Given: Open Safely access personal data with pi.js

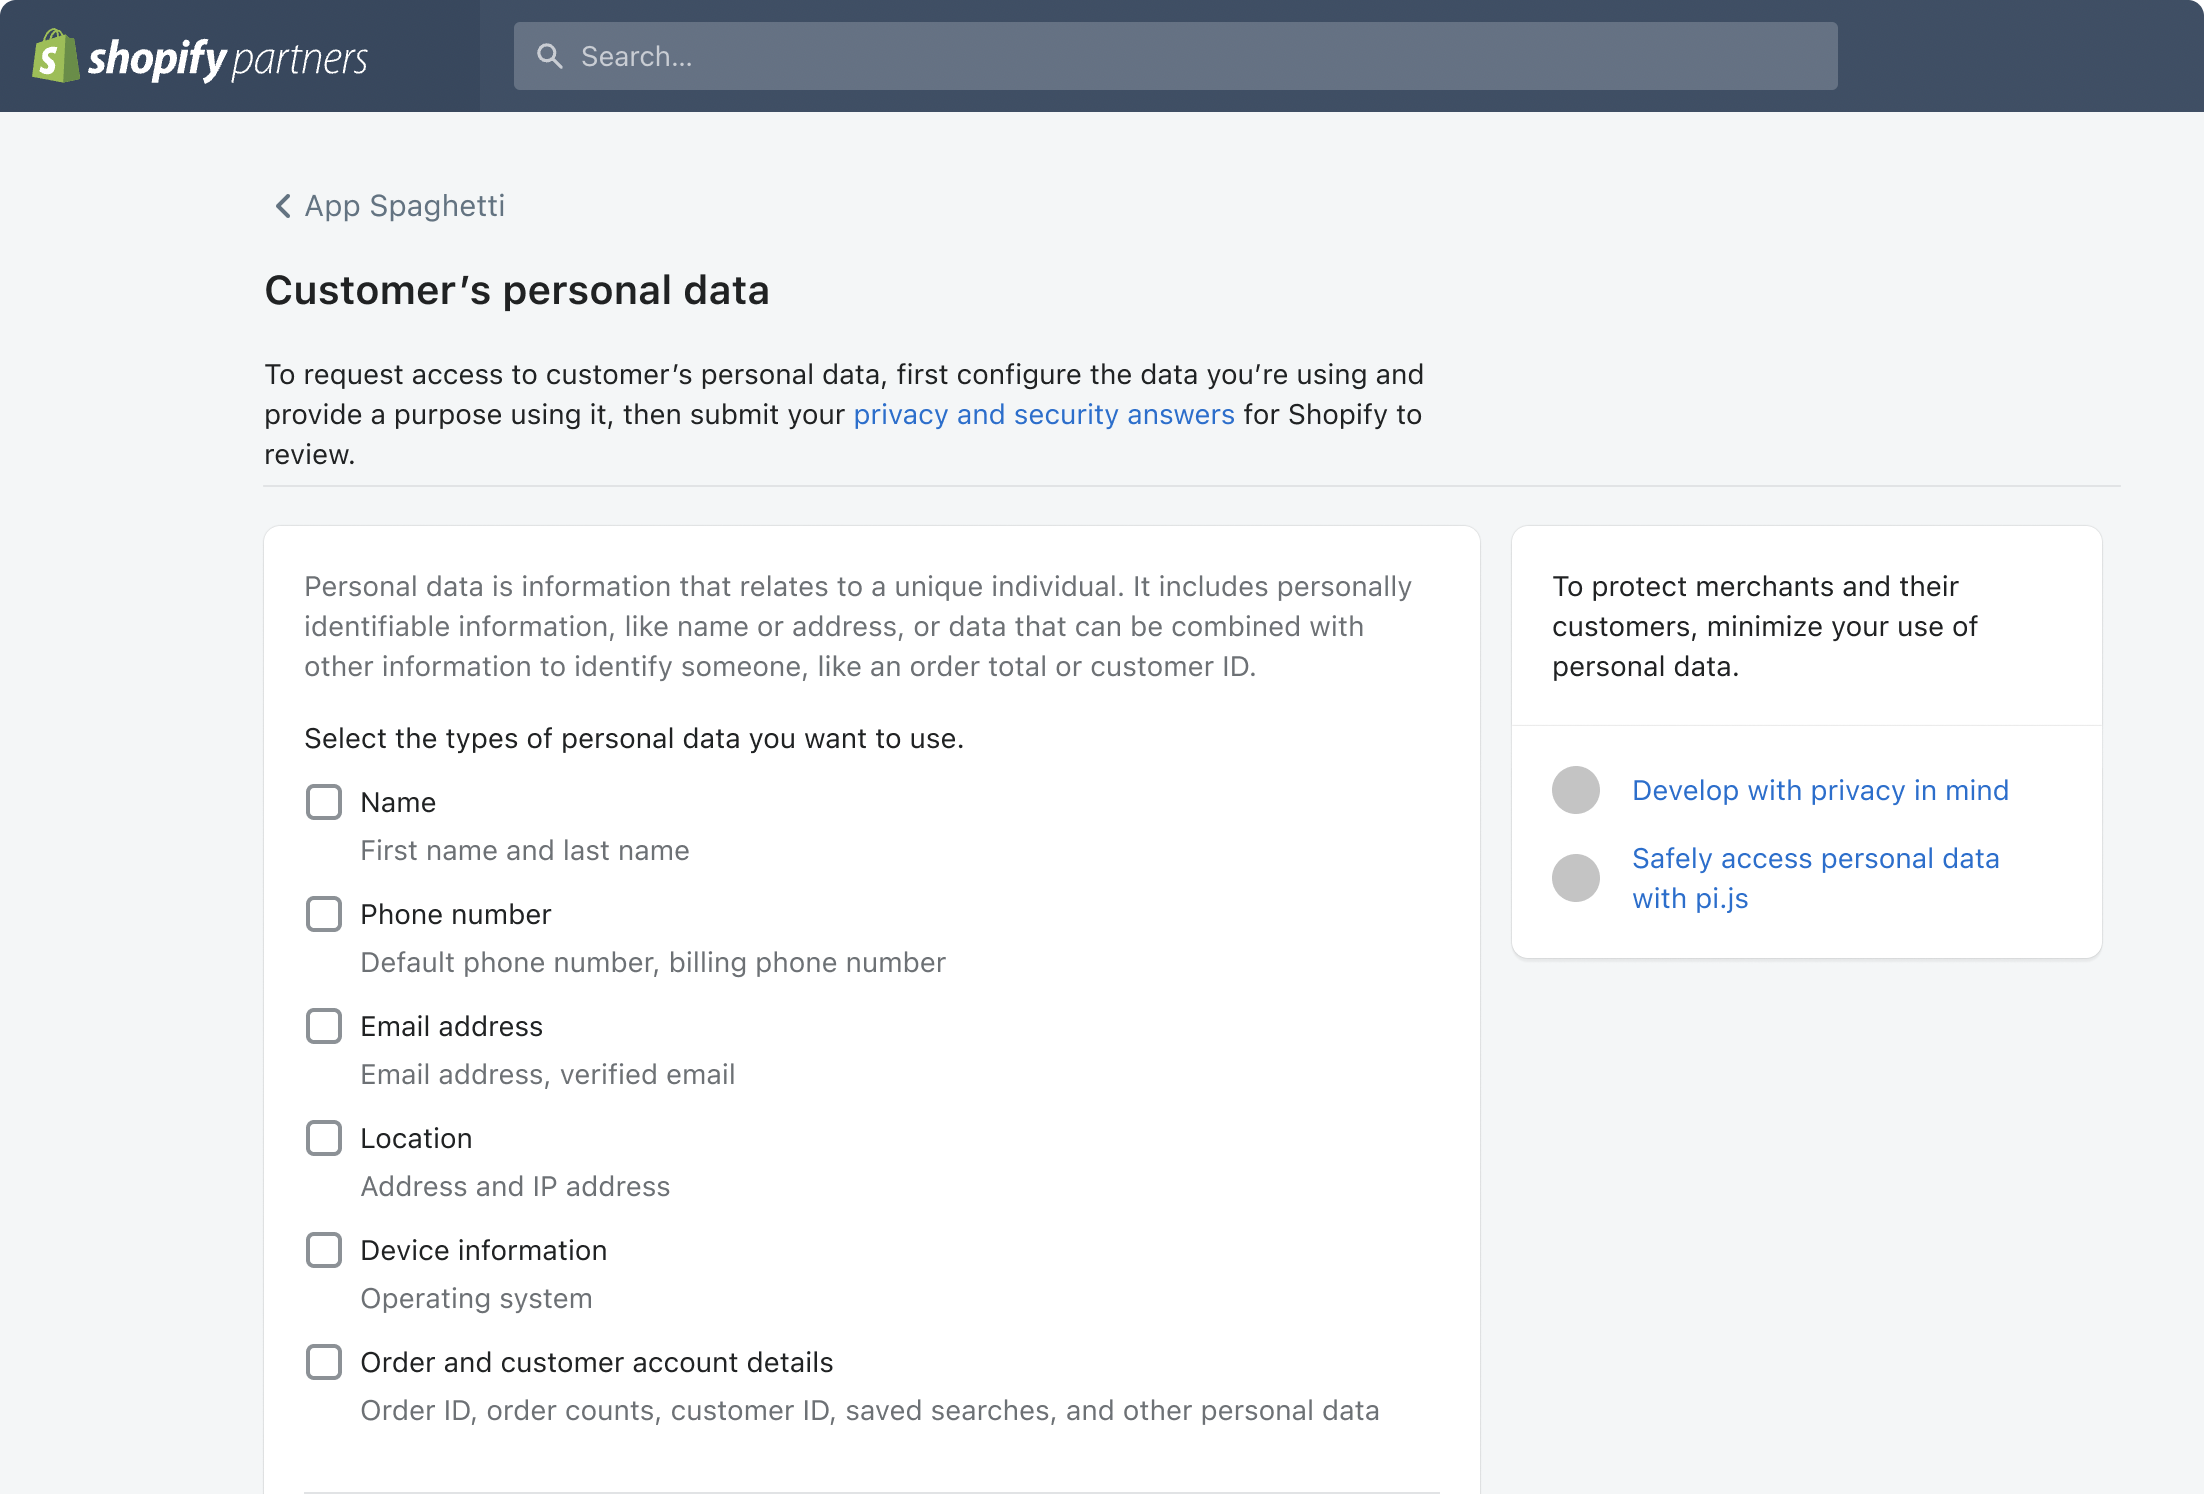Looking at the screenshot, I should (x=1814, y=859).
